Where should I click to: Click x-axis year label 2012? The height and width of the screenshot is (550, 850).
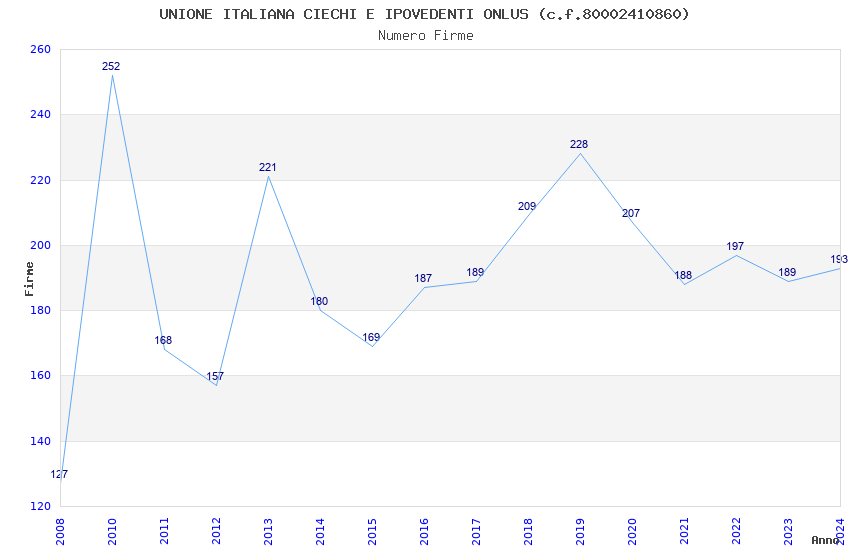(216, 532)
